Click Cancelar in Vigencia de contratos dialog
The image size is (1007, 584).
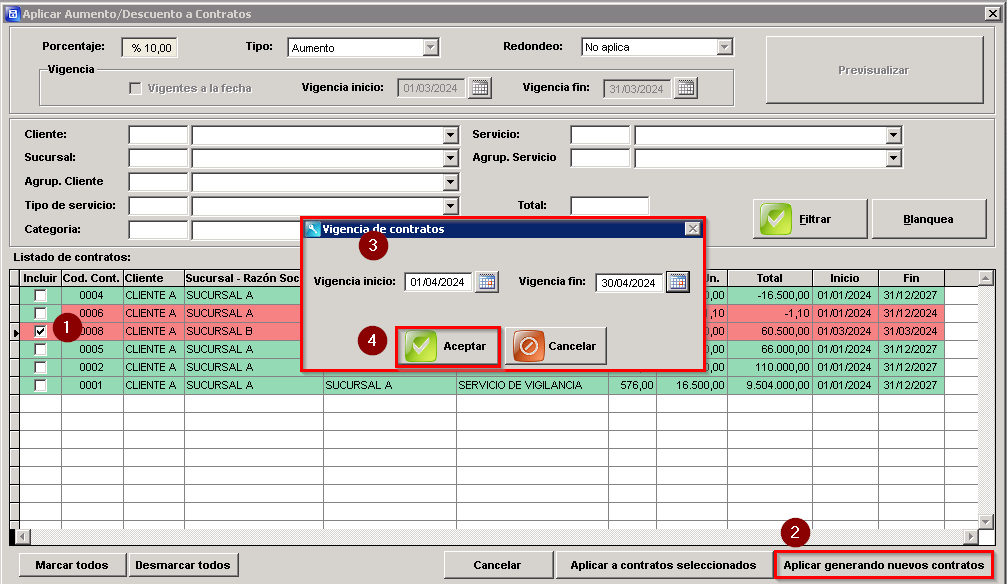[x=556, y=346]
